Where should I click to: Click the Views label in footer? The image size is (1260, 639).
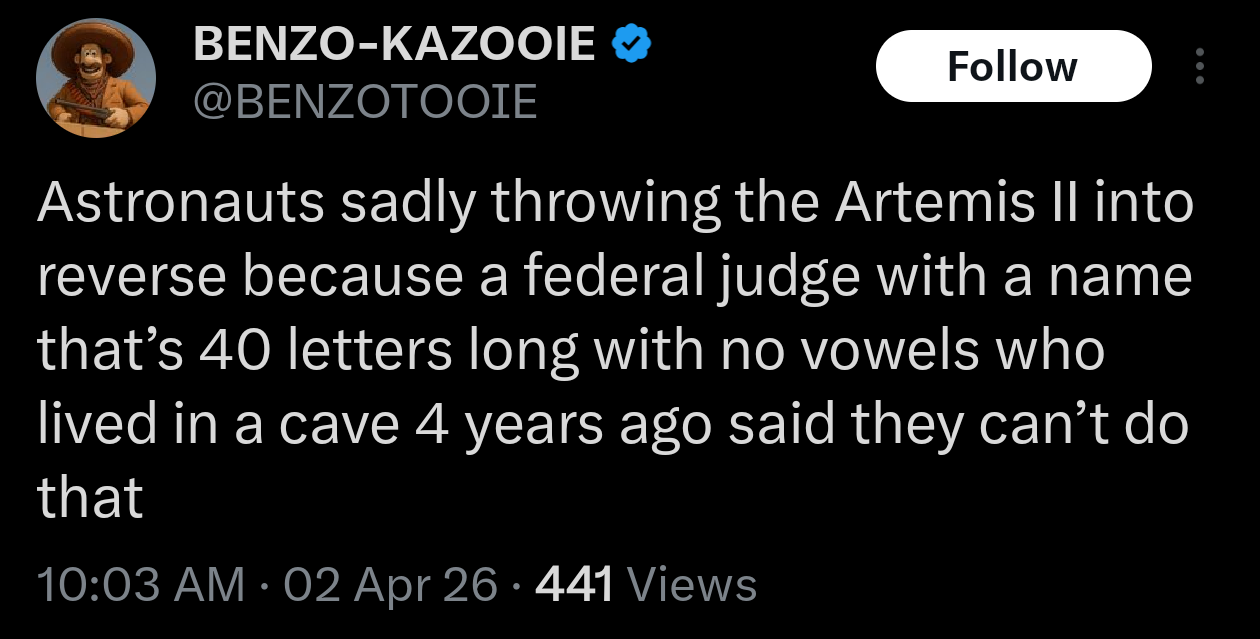696,585
